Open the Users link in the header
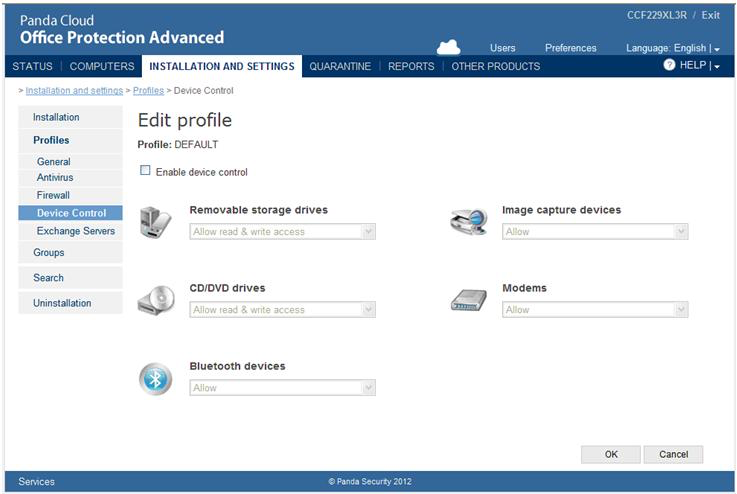Screen dimensions: 737x494 point(502,48)
